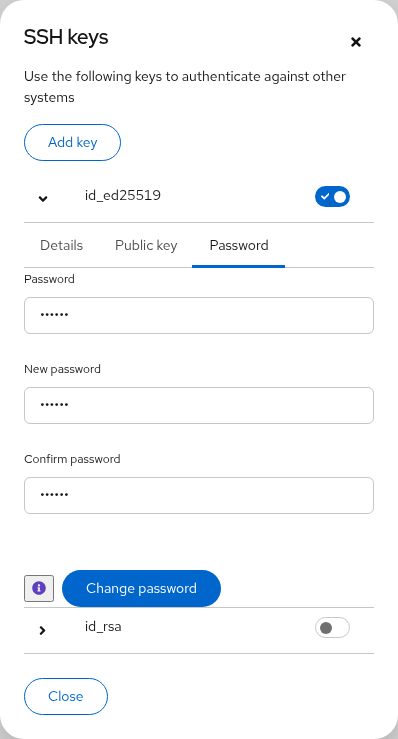Screen dimensions: 398x739
Task: Enable the id_rsa key toggle switch
Action: (x=332, y=628)
